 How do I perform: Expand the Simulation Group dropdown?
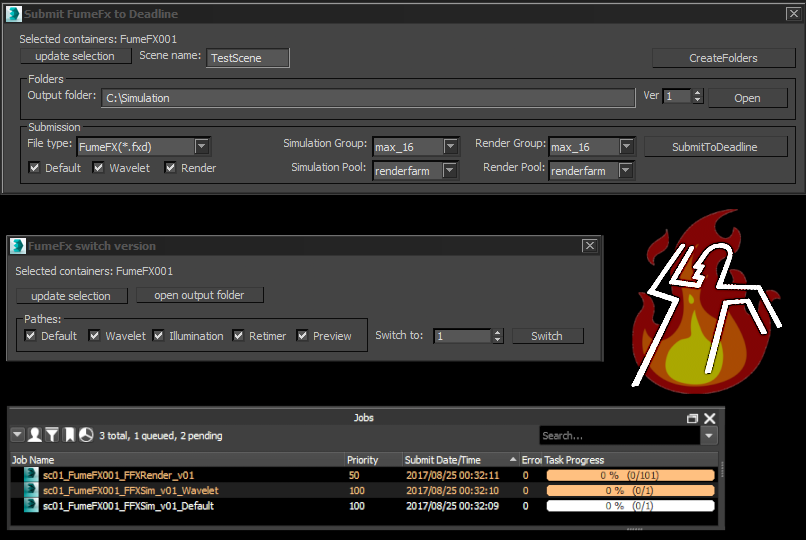point(450,146)
